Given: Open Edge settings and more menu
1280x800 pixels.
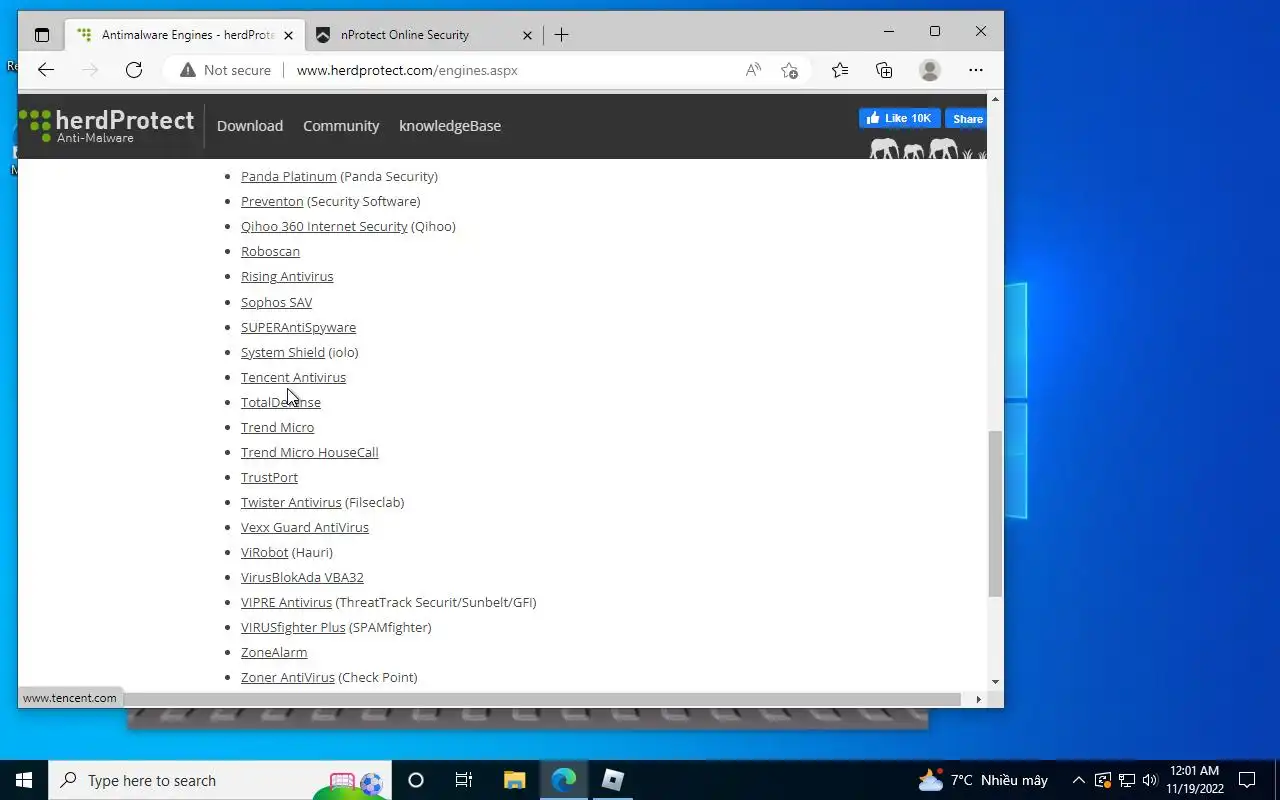Looking at the screenshot, I should pyautogui.click(x=976, y=70).
